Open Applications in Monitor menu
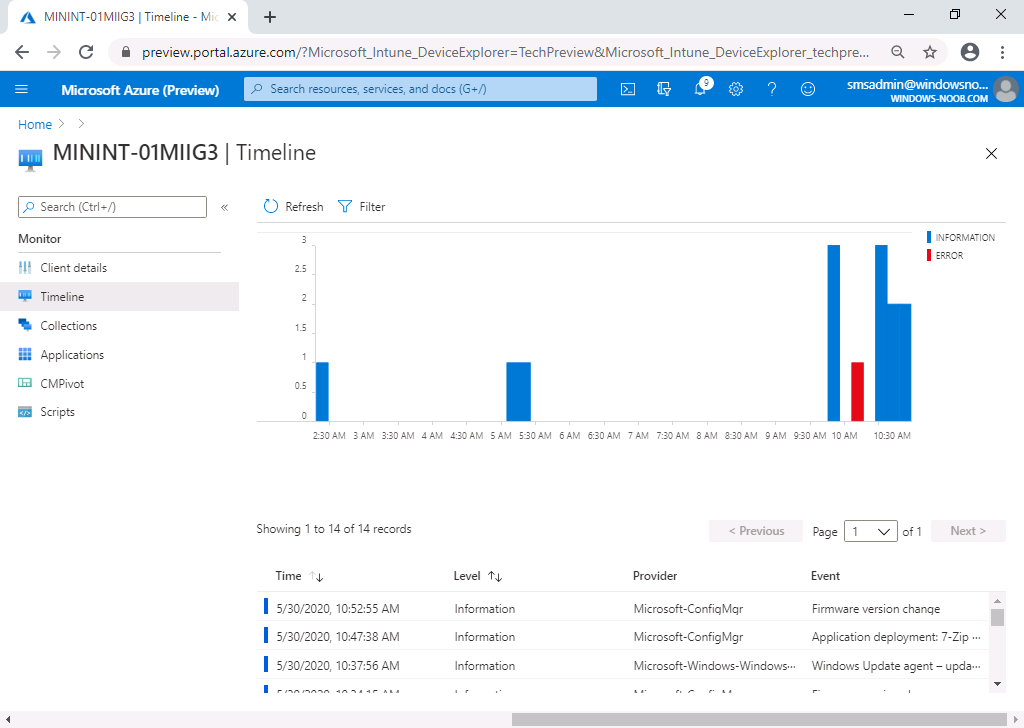 (x=120, y=355)
